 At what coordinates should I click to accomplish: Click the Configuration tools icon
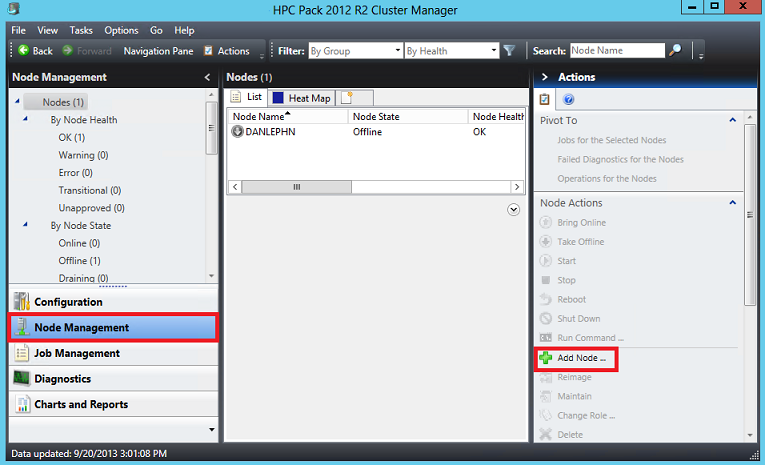[x=21, y=302]
